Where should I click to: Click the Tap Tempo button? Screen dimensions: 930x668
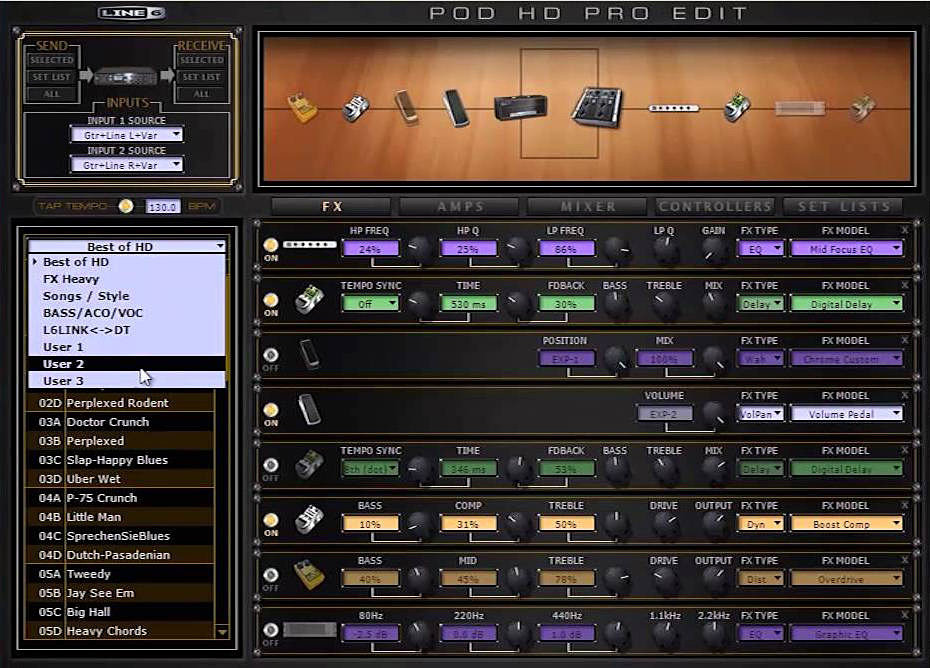126,206
